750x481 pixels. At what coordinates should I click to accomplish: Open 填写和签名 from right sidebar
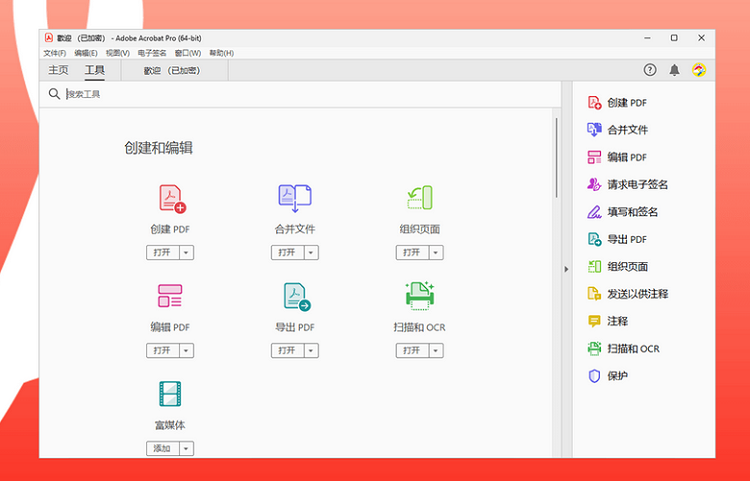pos(623,212)
